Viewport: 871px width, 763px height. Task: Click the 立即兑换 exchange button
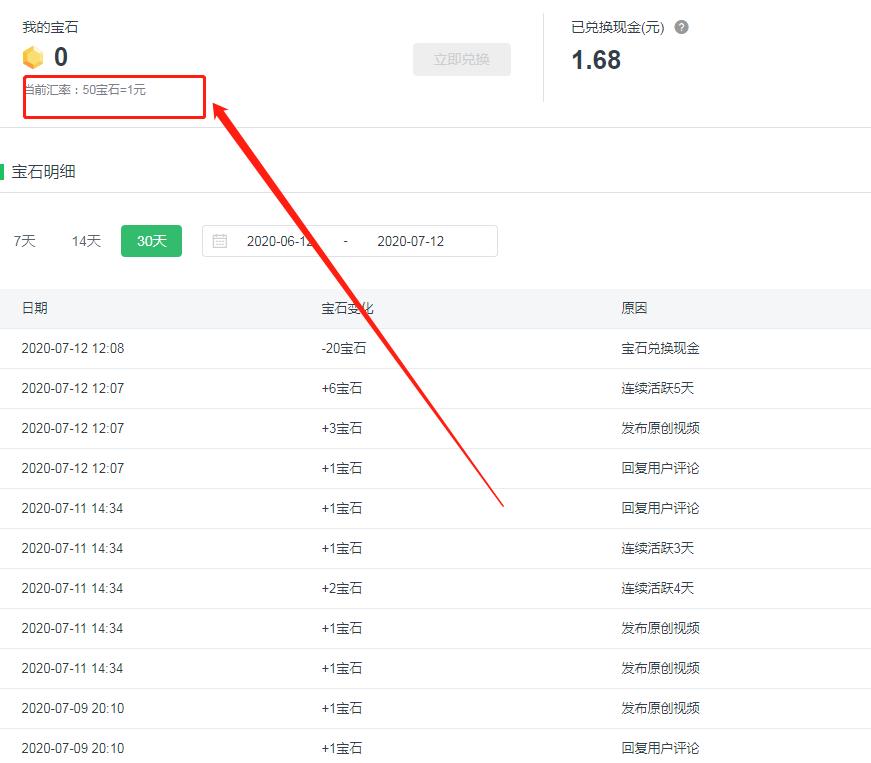point(462,60)
